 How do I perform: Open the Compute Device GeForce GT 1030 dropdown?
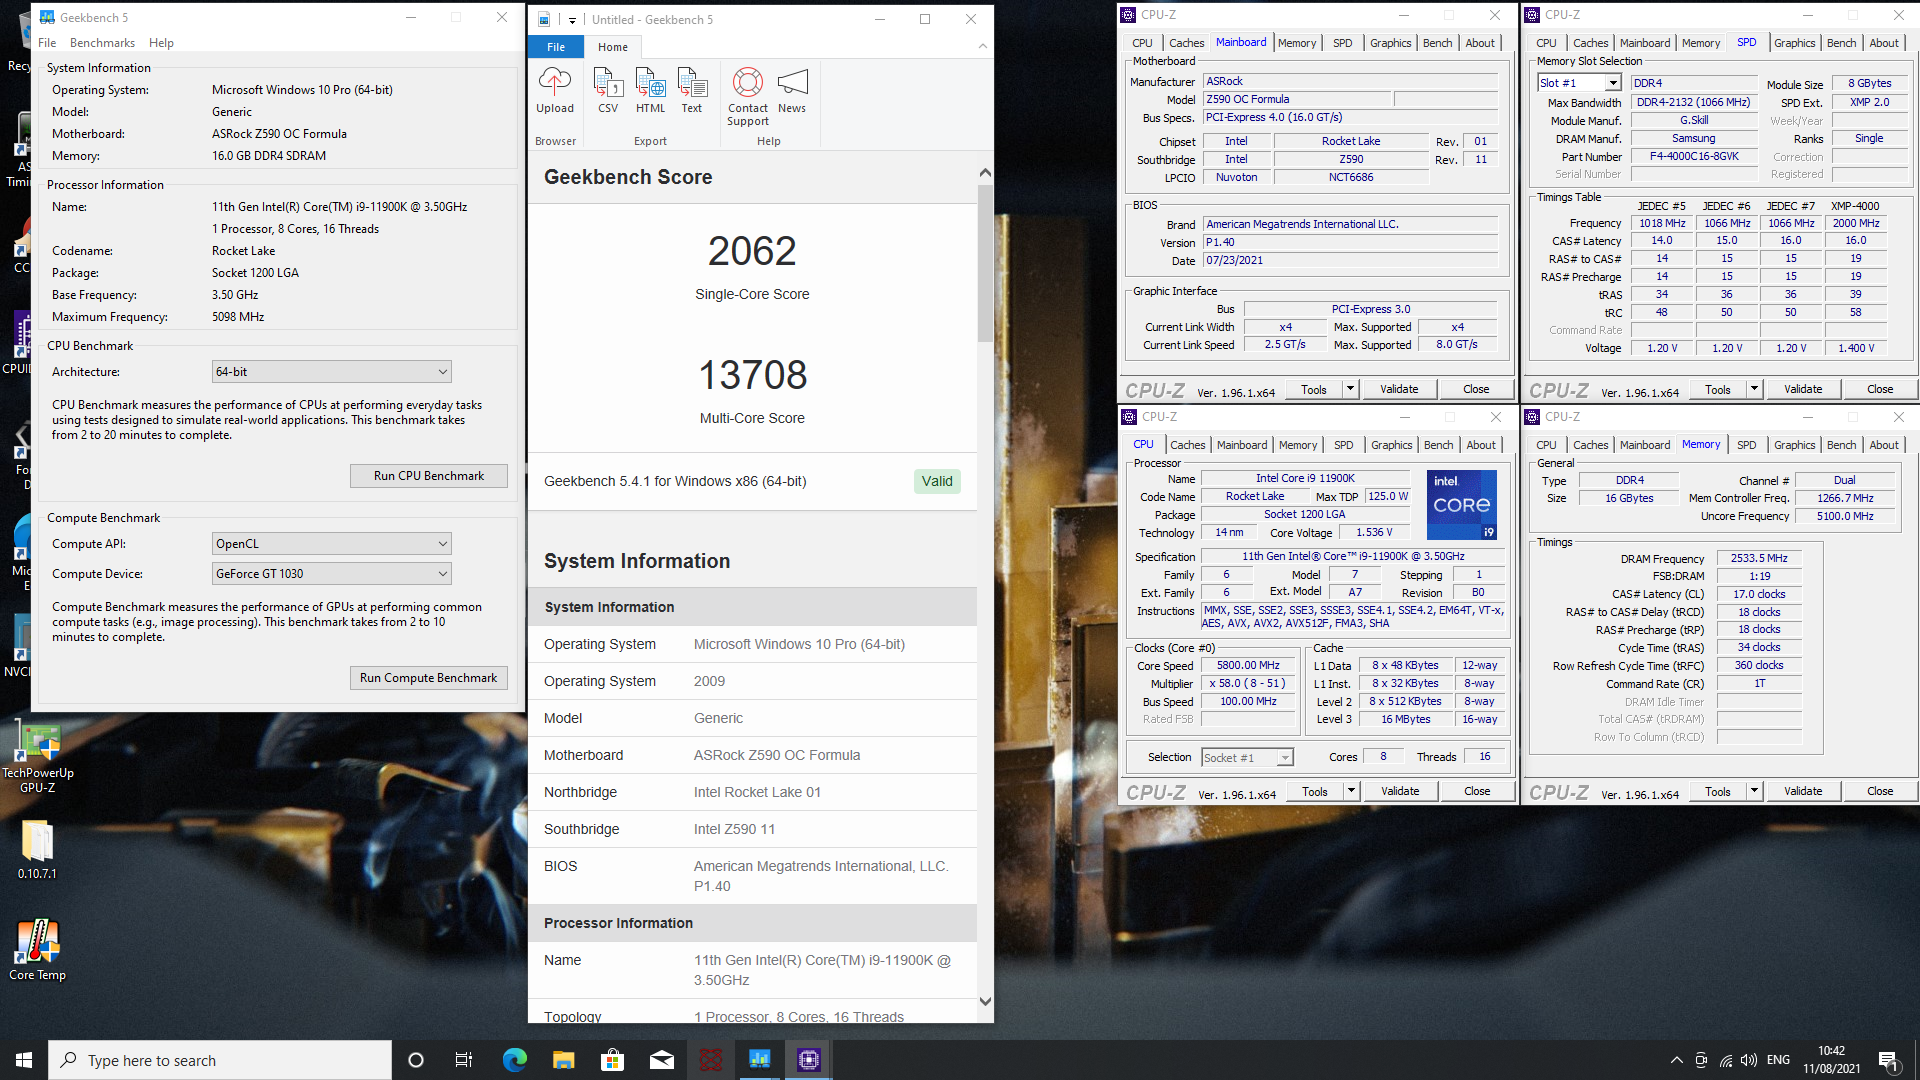(331, 574)
